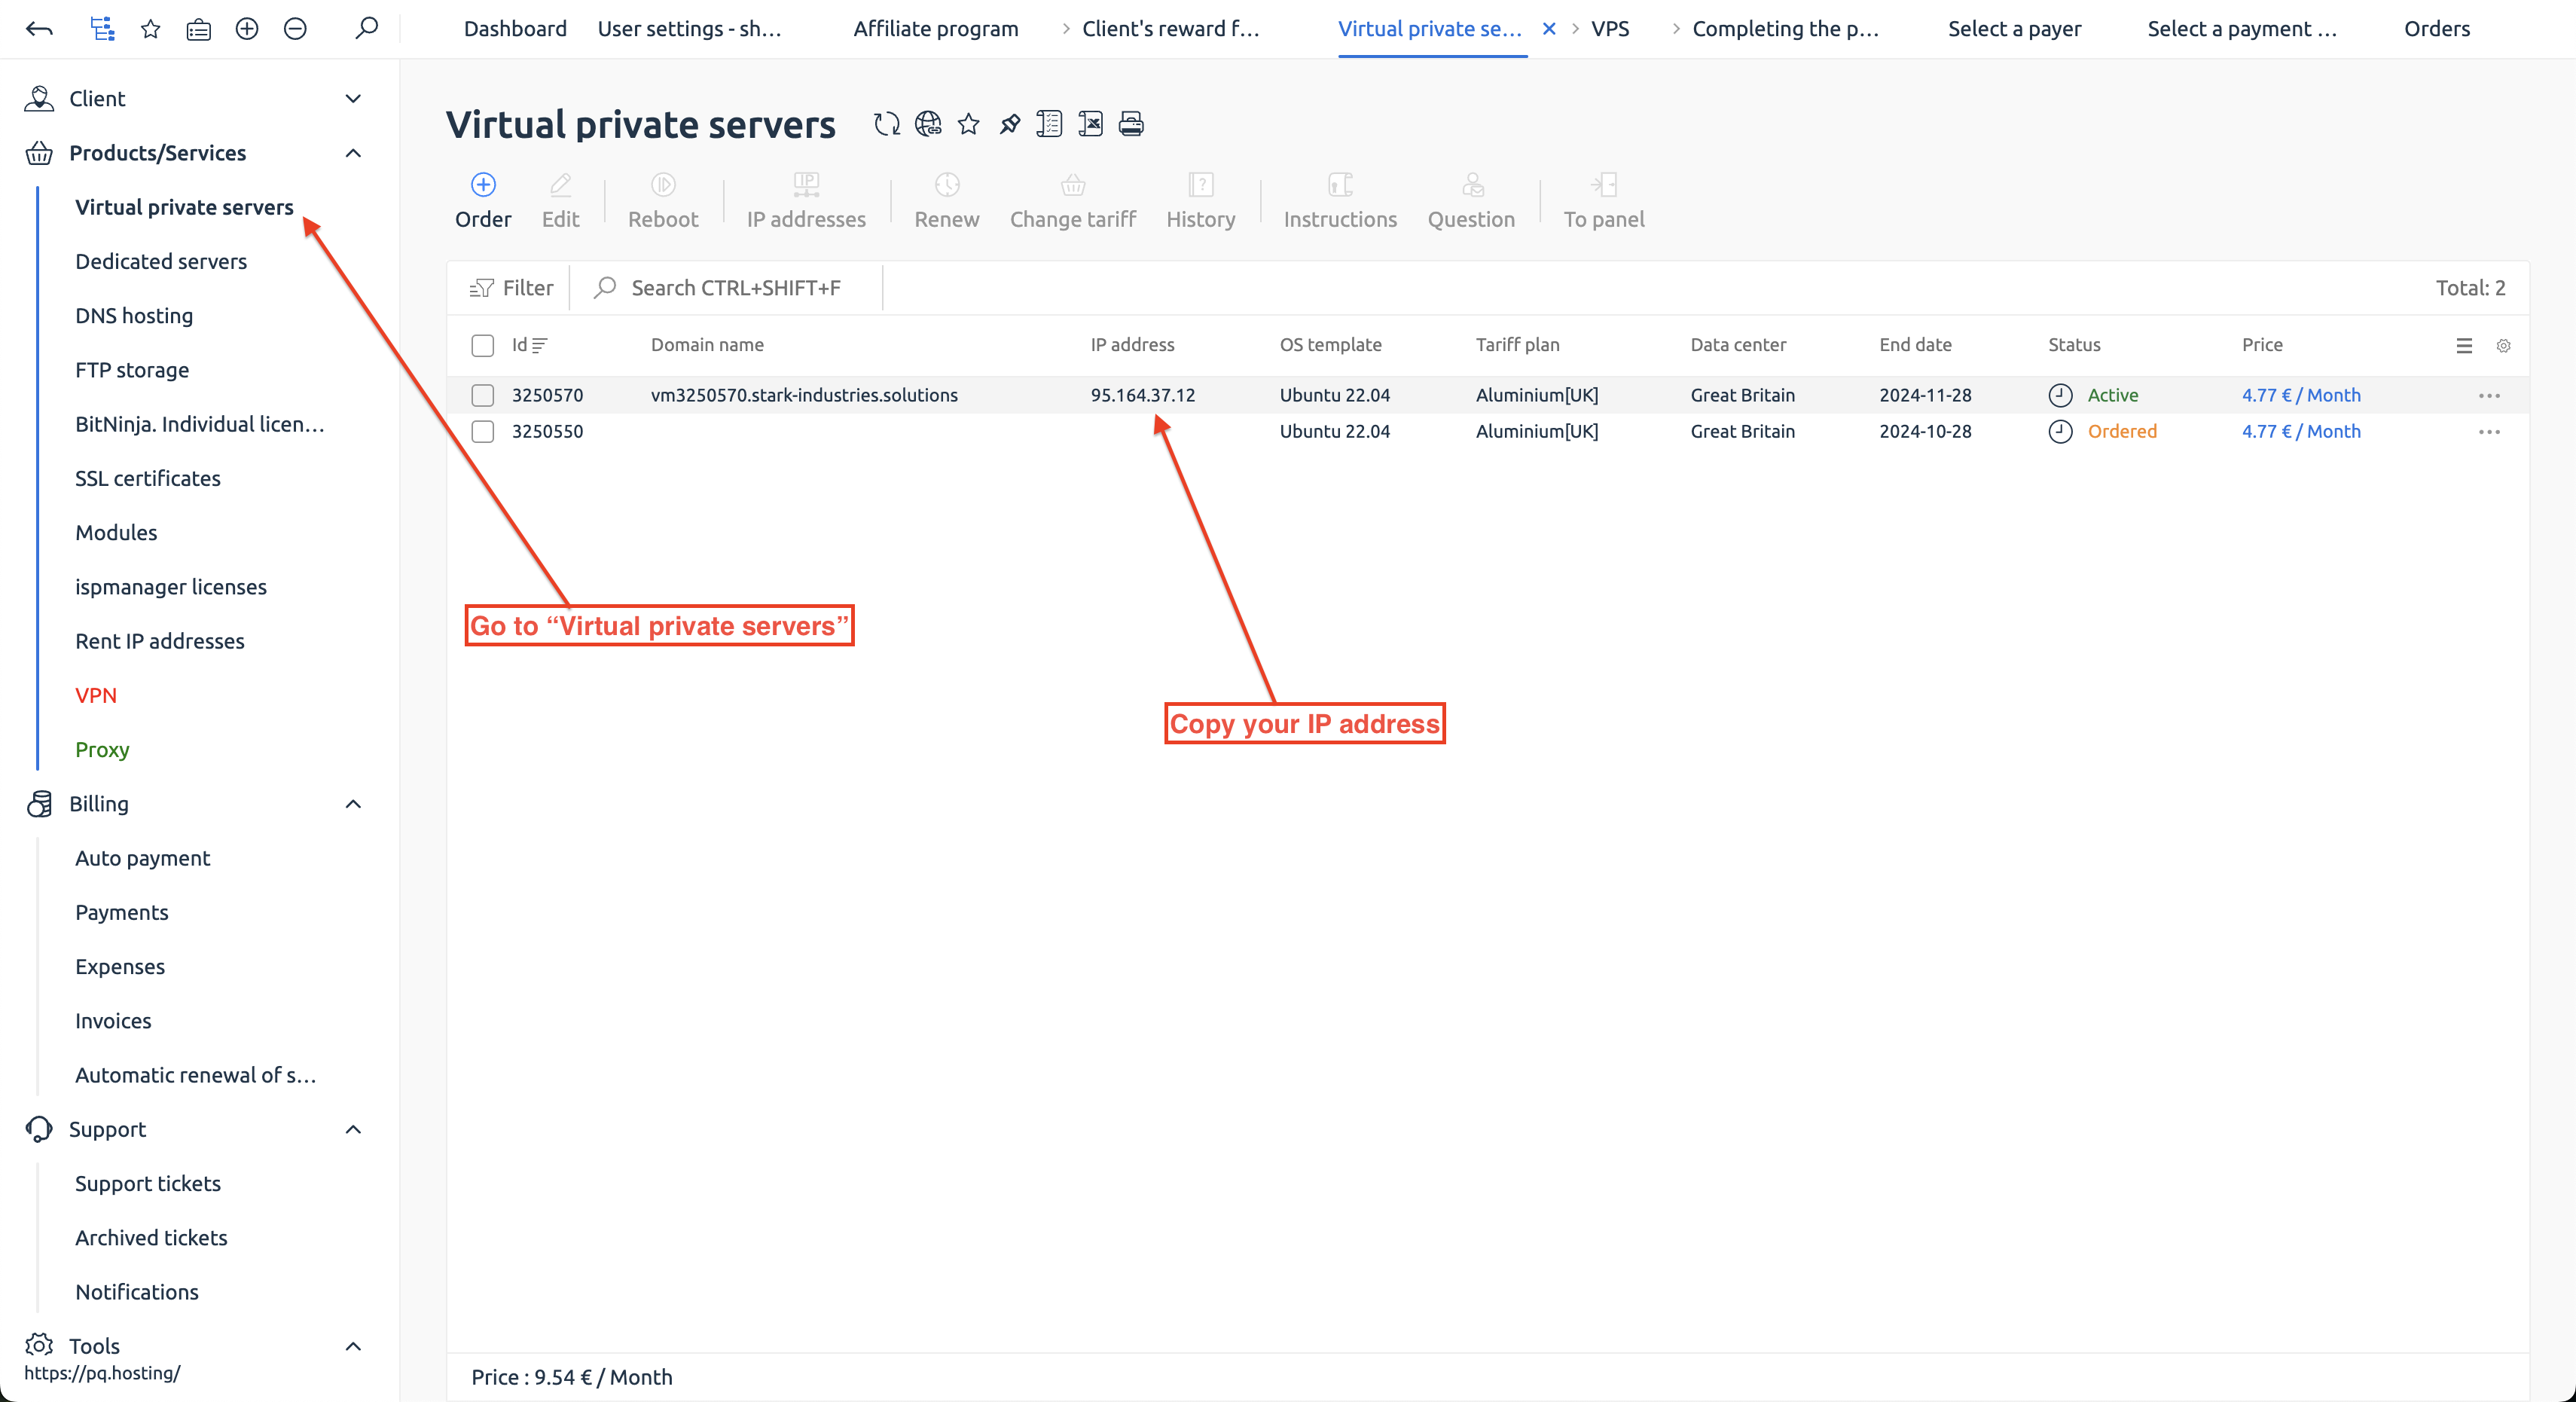This screenshot has width=2576, height=1402.
Task: Pin the Virtual private servers tab
Action: pos(1009,124)
